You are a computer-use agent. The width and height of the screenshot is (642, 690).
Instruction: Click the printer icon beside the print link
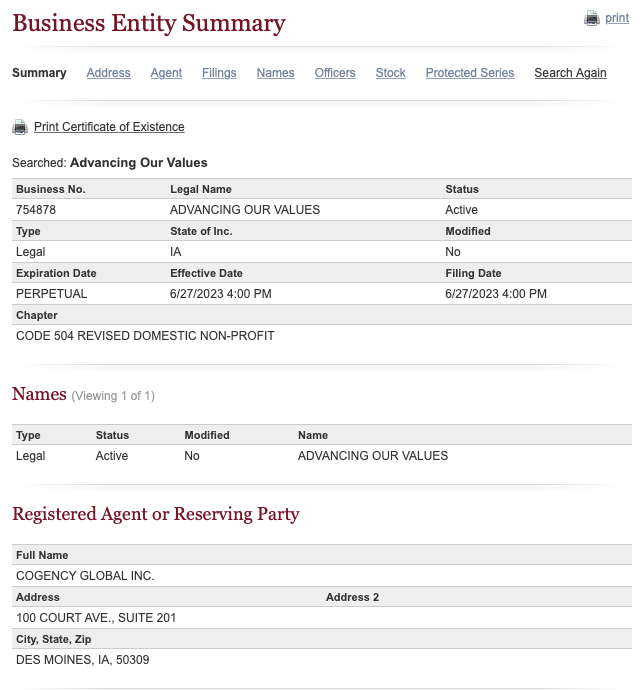coord(592,18)
